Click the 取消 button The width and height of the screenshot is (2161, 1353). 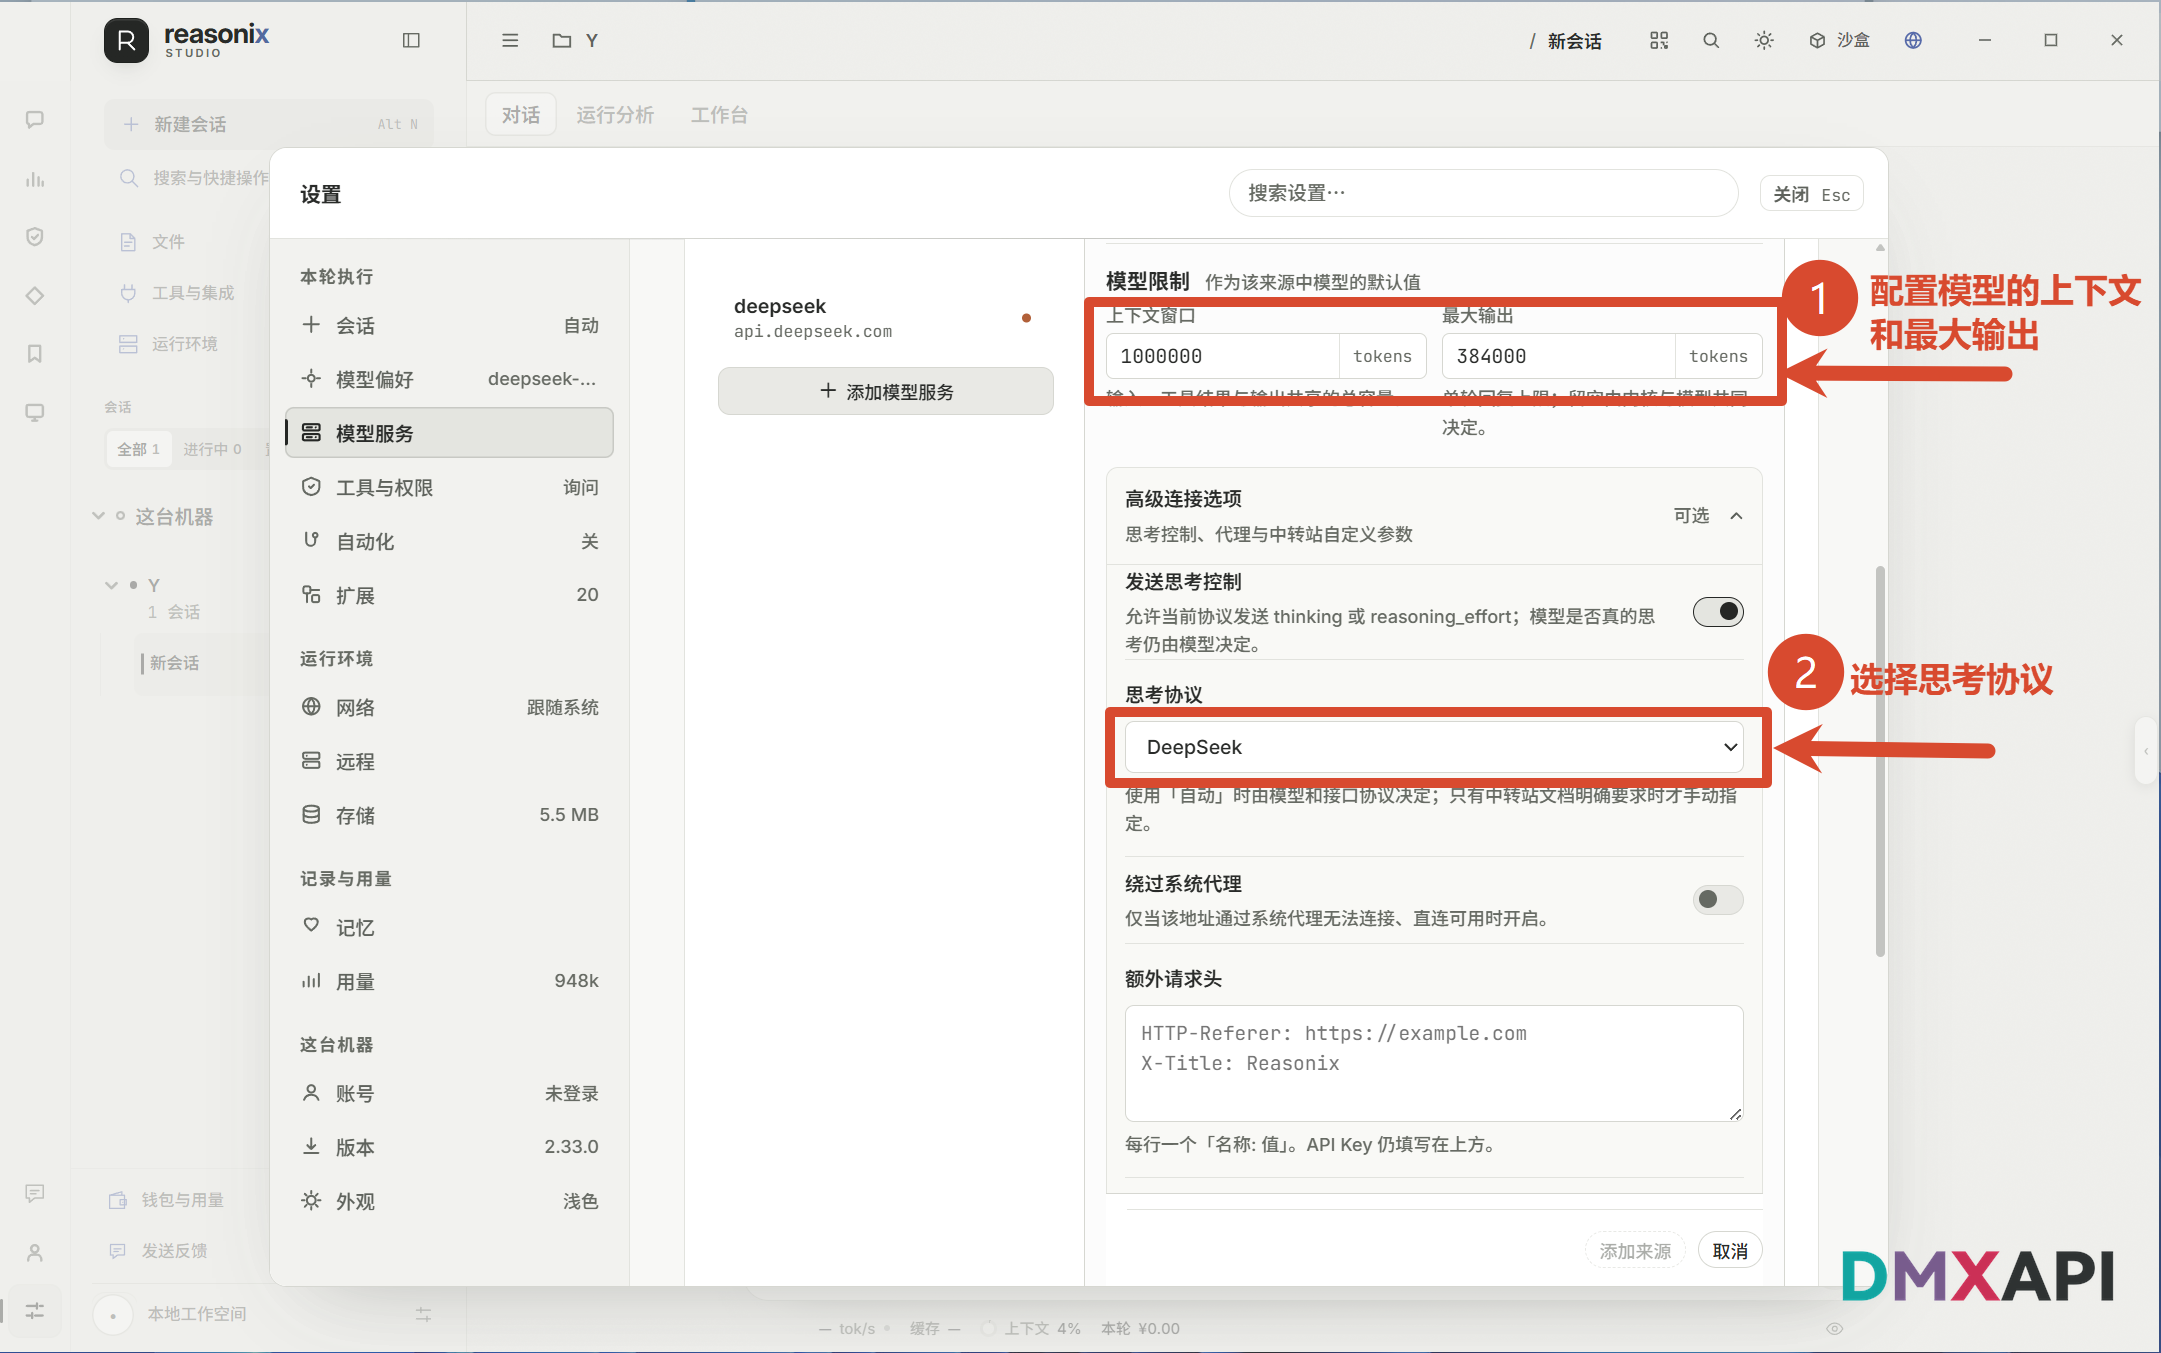pyautogui.click(x=1730, y=1251)
